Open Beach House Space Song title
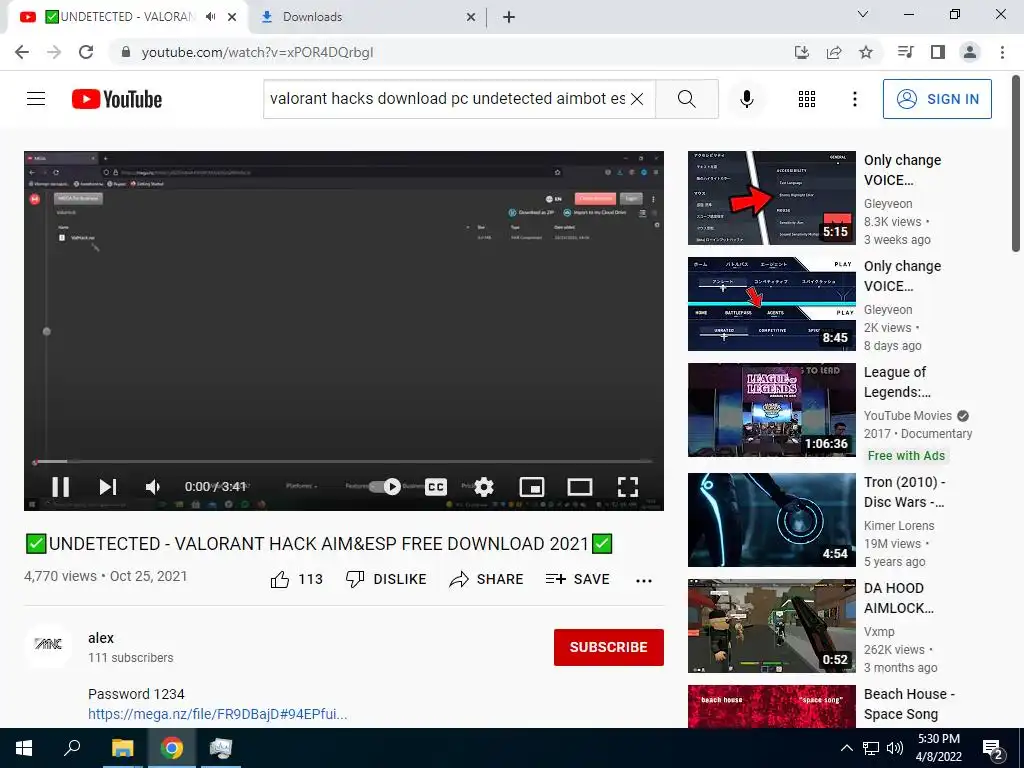 coord(909,704)
